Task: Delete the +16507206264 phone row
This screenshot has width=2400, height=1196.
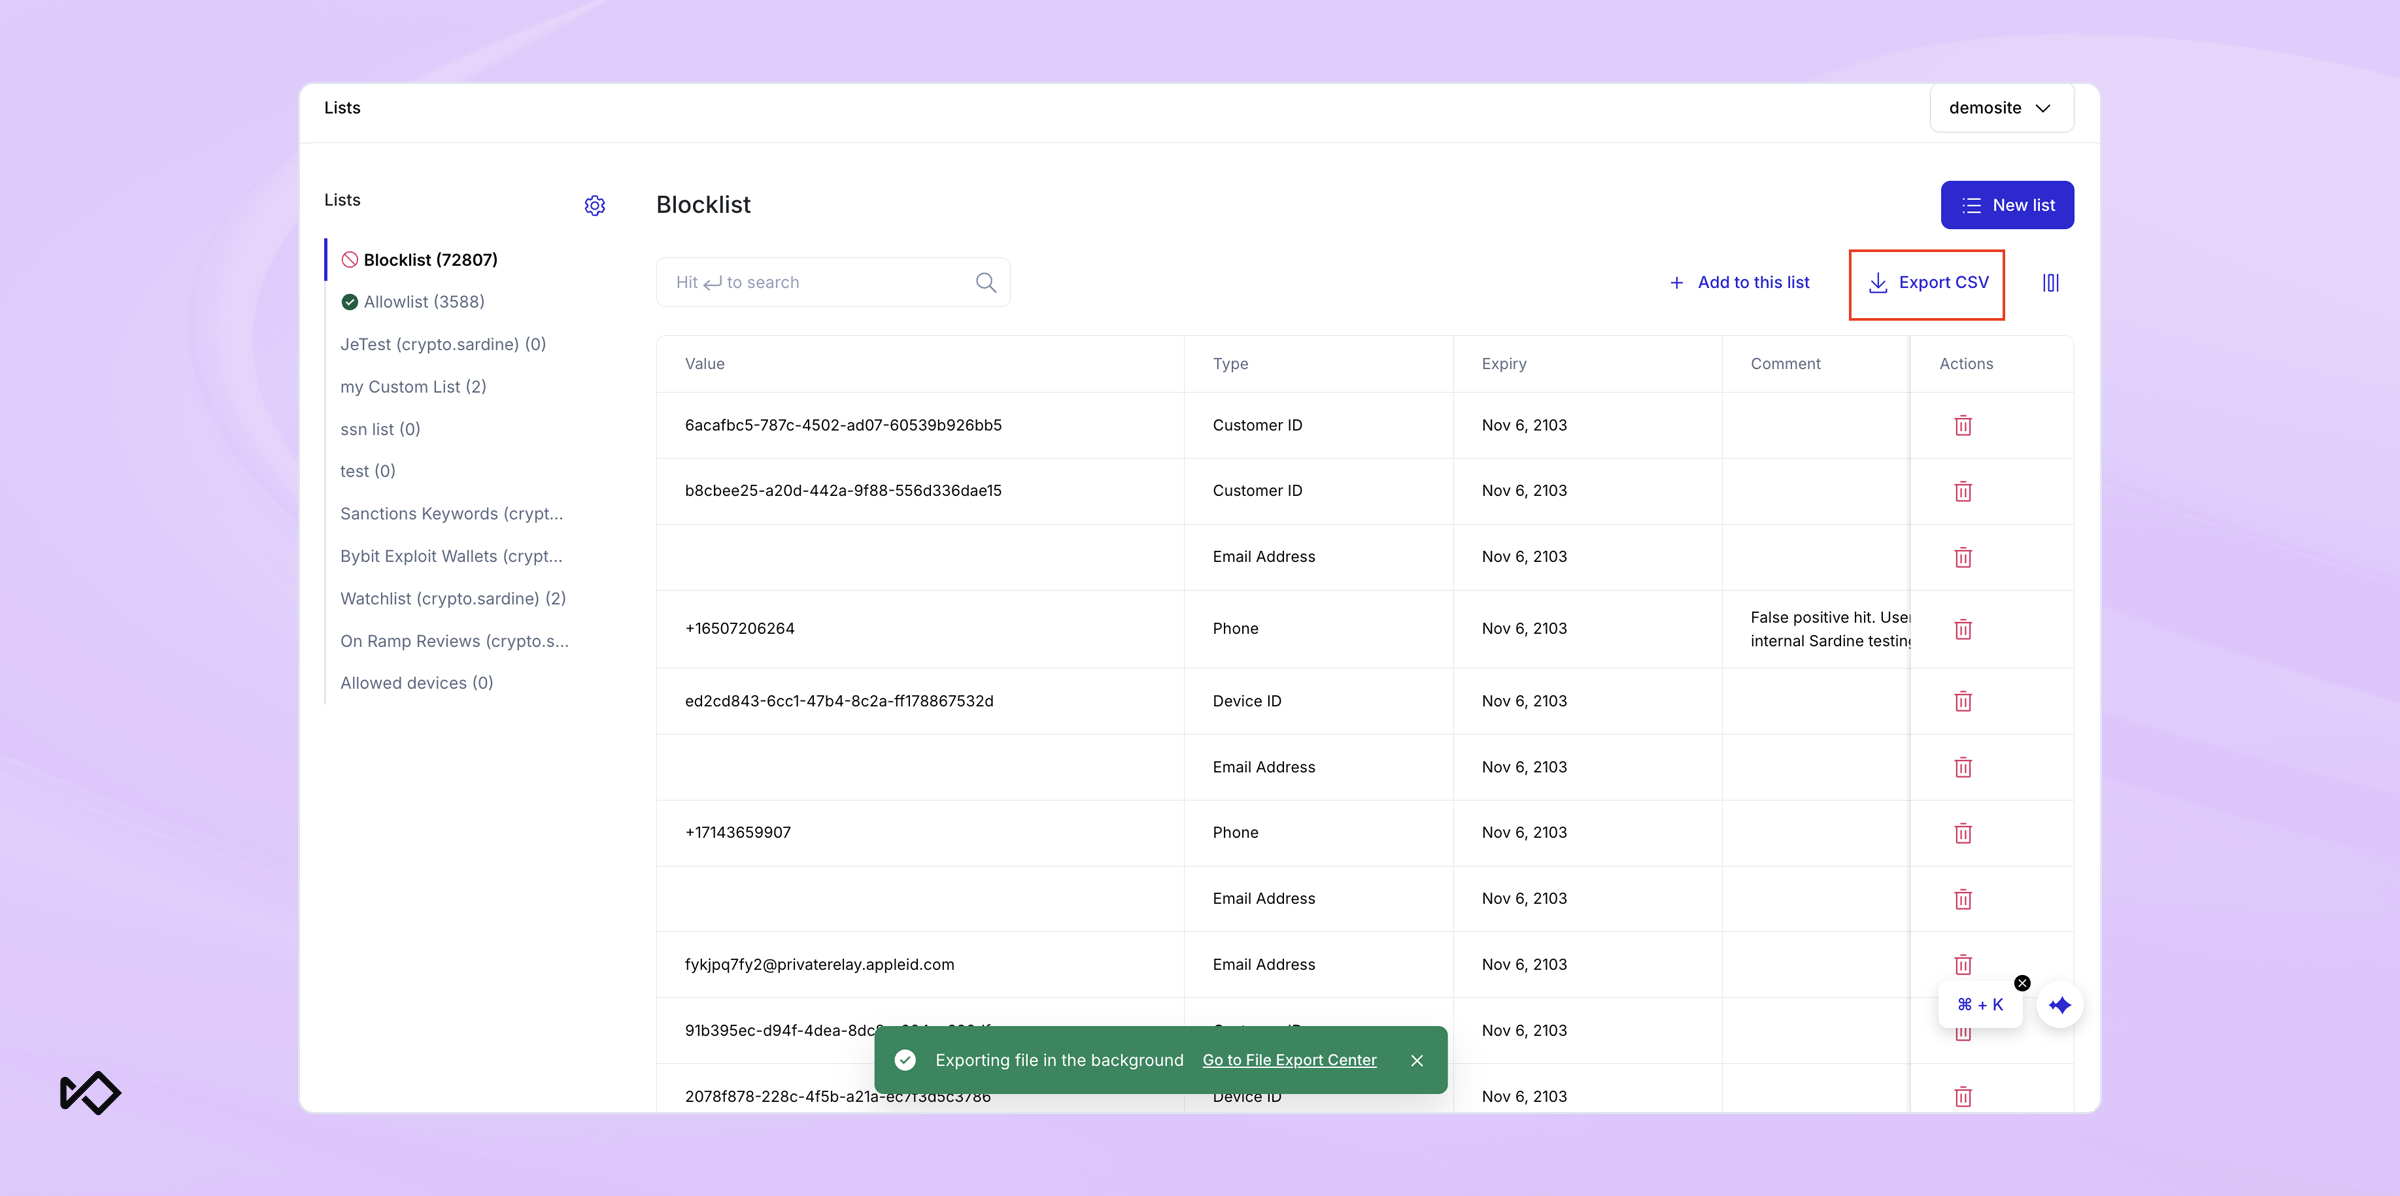Action: (x=1963, y=629)
